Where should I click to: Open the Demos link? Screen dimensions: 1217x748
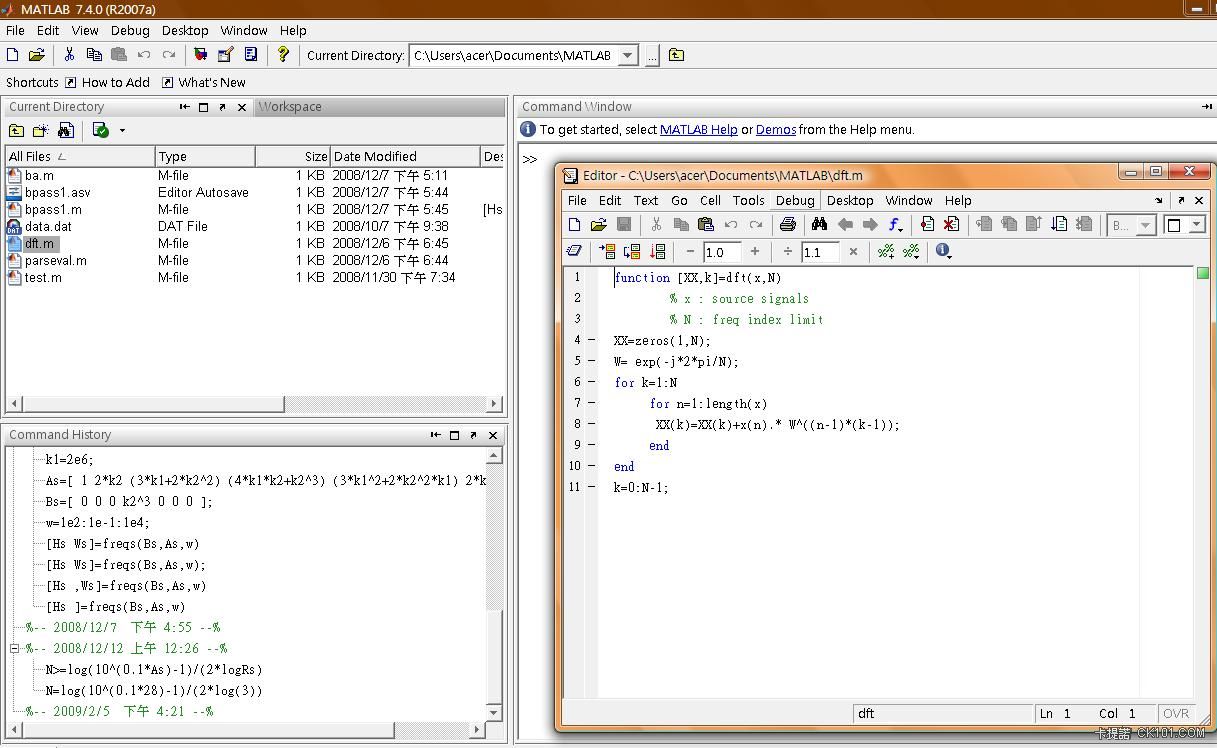tap(776, 129)
